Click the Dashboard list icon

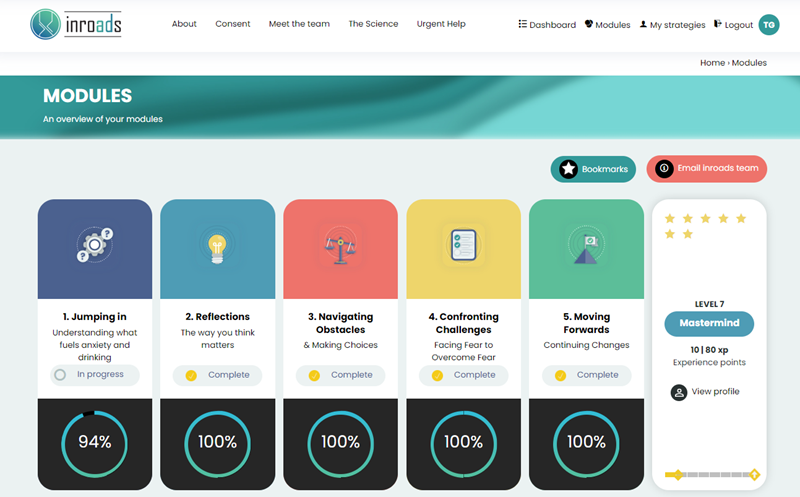(x=522, y=23)
